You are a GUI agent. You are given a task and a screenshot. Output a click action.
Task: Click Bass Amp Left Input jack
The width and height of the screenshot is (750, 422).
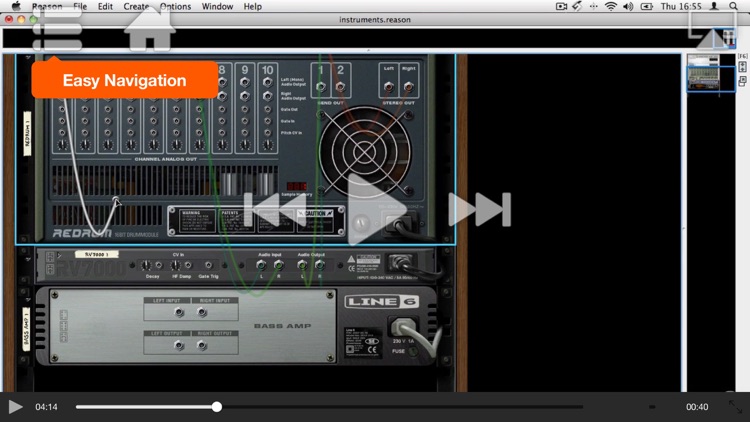coord(179,312)
